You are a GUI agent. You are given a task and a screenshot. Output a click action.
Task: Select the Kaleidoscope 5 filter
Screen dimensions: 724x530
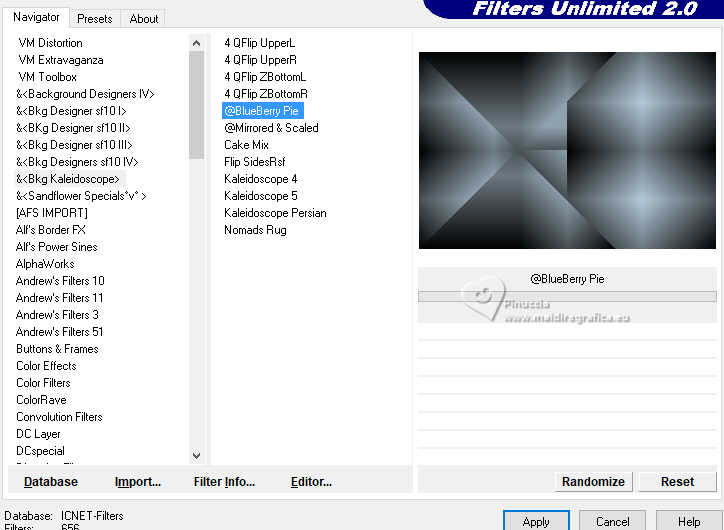(x=260, y=196)
